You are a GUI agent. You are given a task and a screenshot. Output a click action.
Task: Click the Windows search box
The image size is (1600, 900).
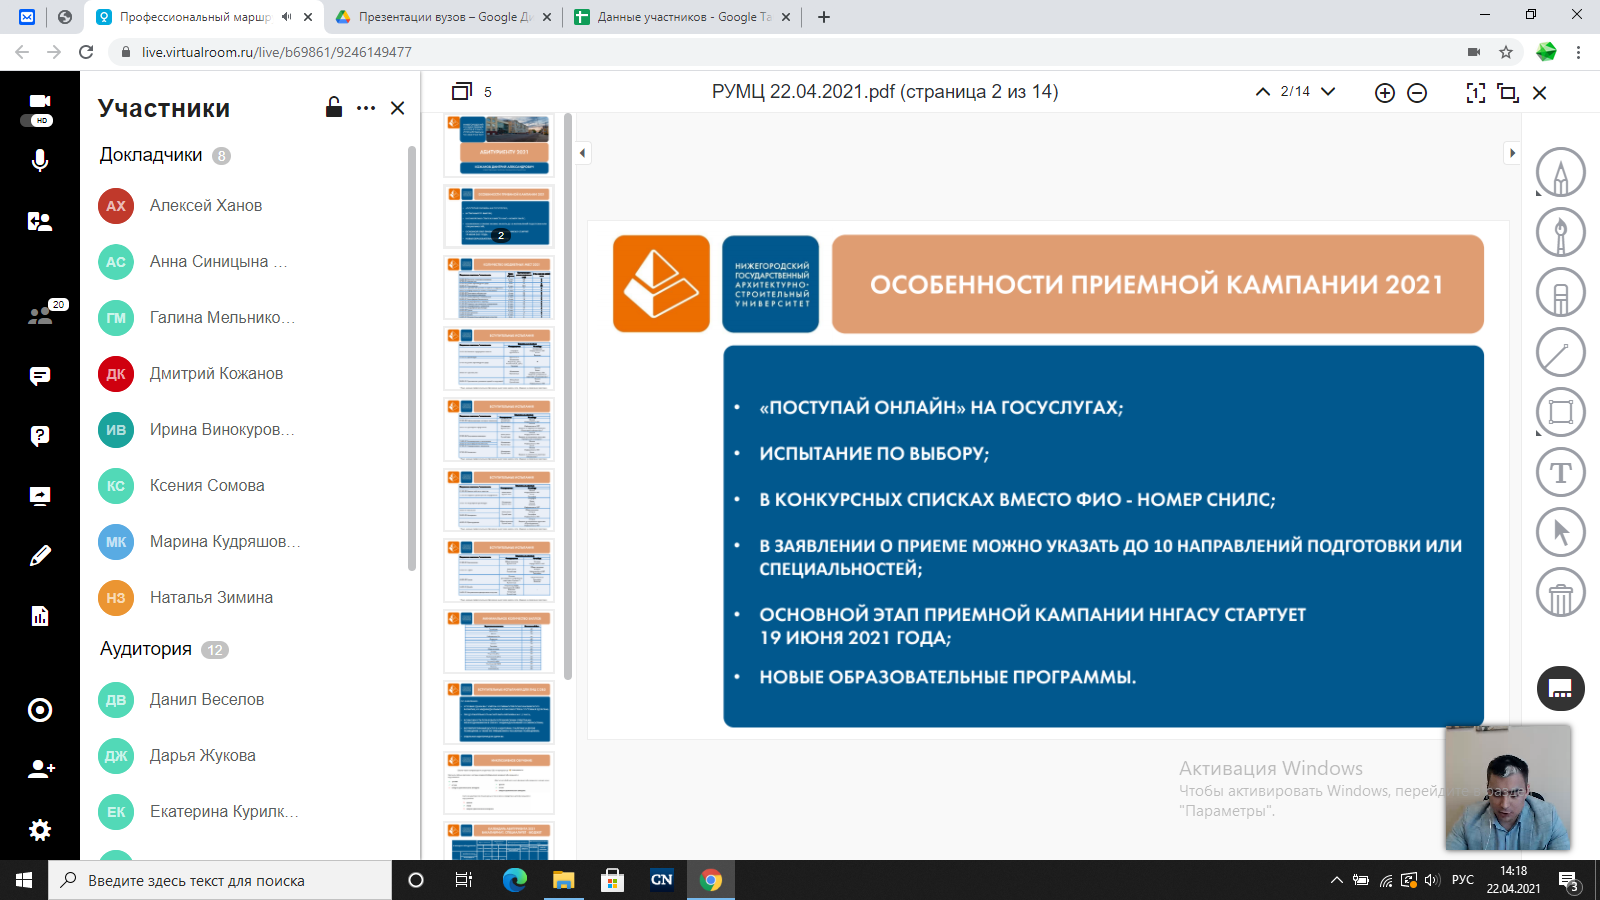click(x=220, y=880)
